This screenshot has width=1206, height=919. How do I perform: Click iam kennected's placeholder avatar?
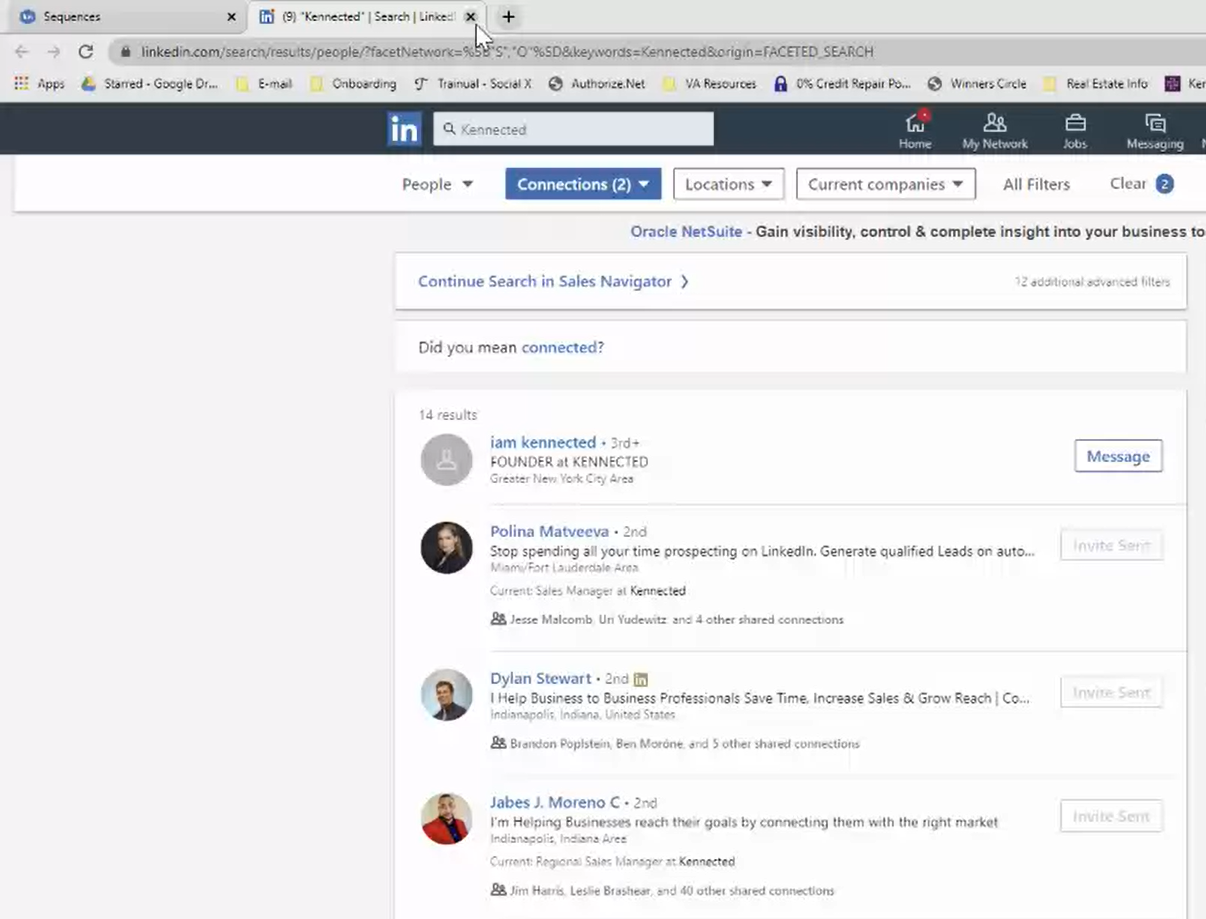[446, 459]
